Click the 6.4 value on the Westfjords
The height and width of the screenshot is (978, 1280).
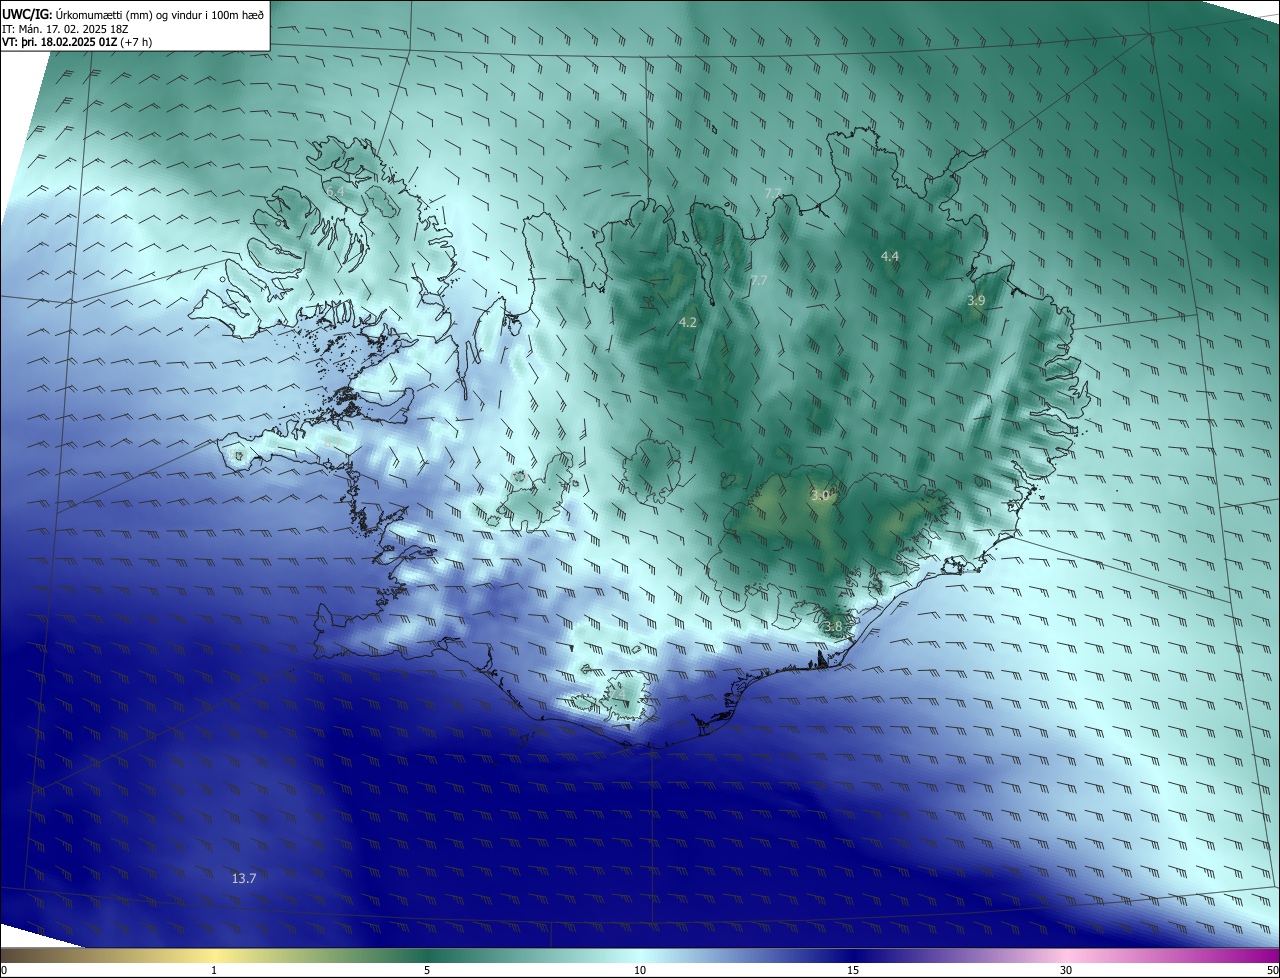pyautogui.click(x=335, y=191)
